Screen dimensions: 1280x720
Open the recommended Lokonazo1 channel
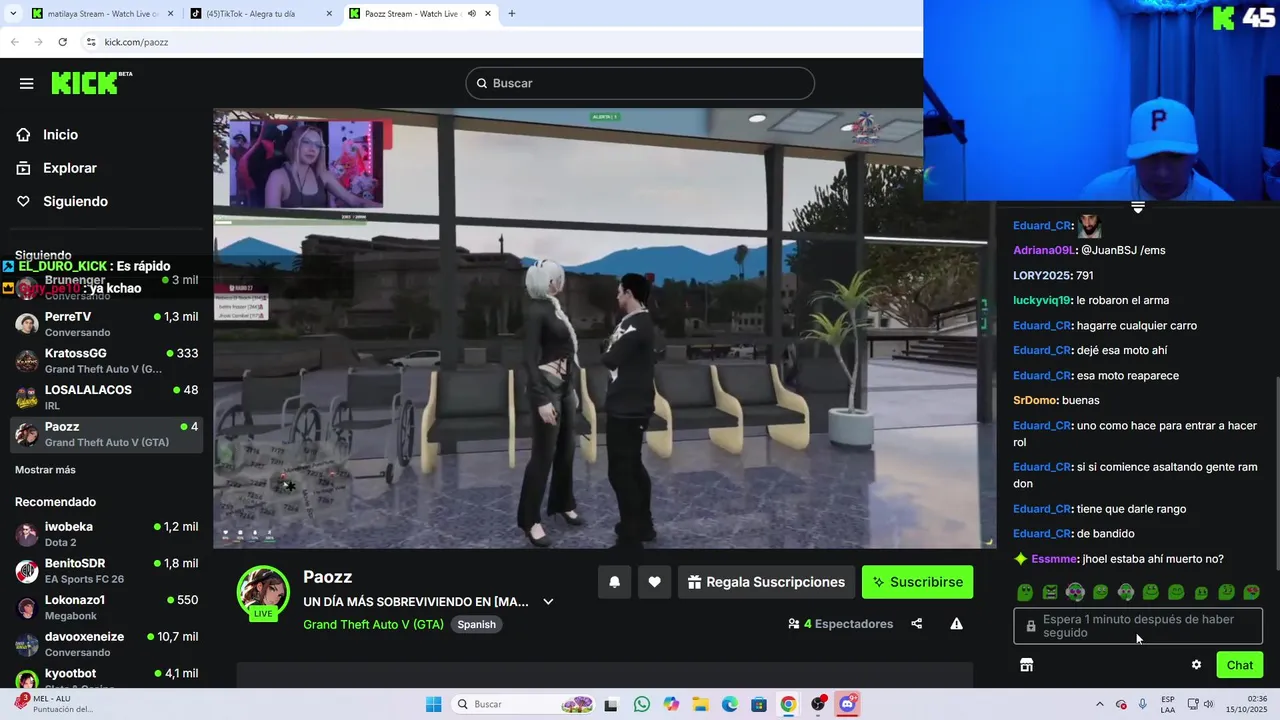(106, 607)
